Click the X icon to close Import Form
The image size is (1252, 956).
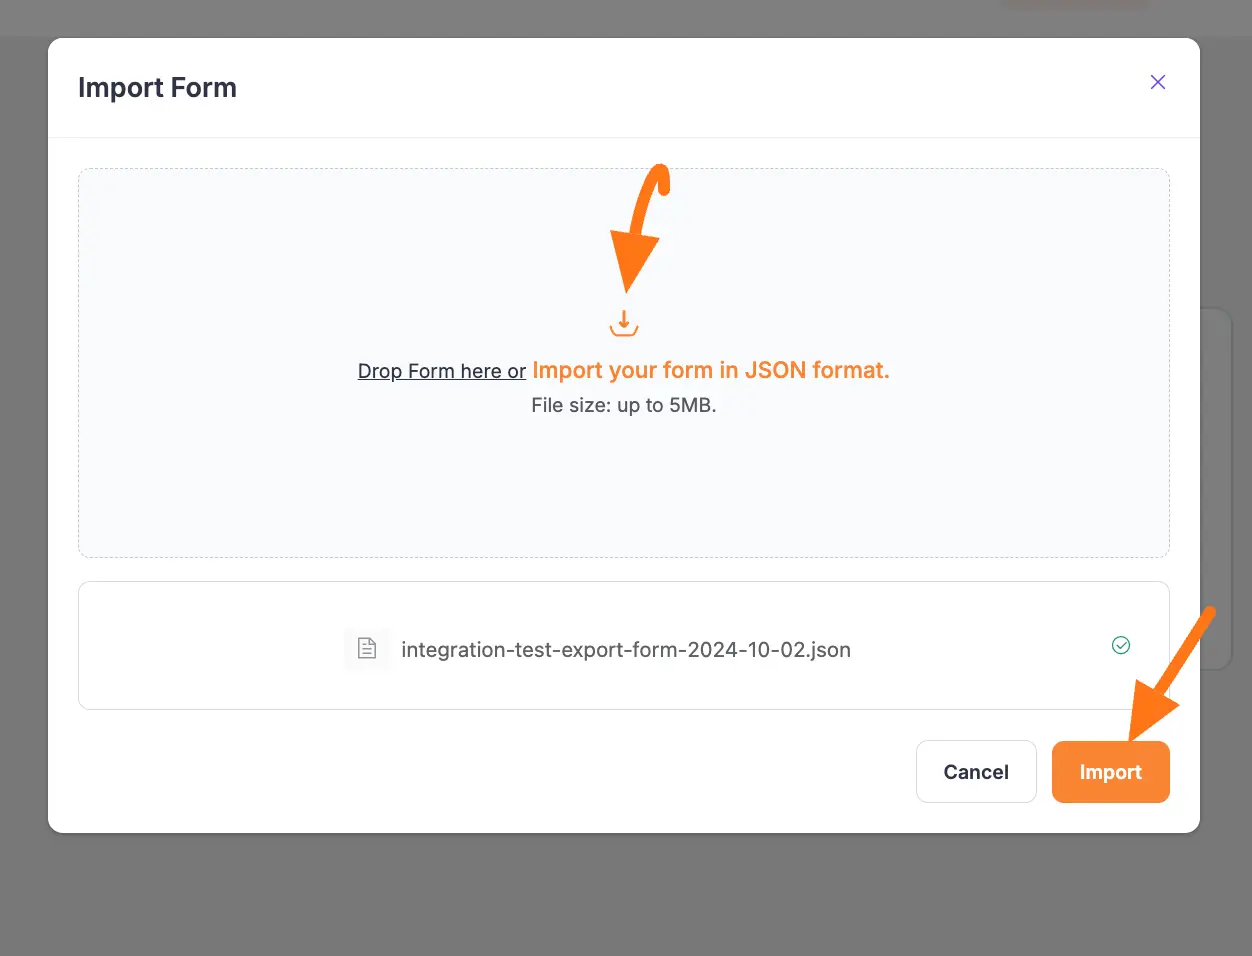[x=1157, y=82]
